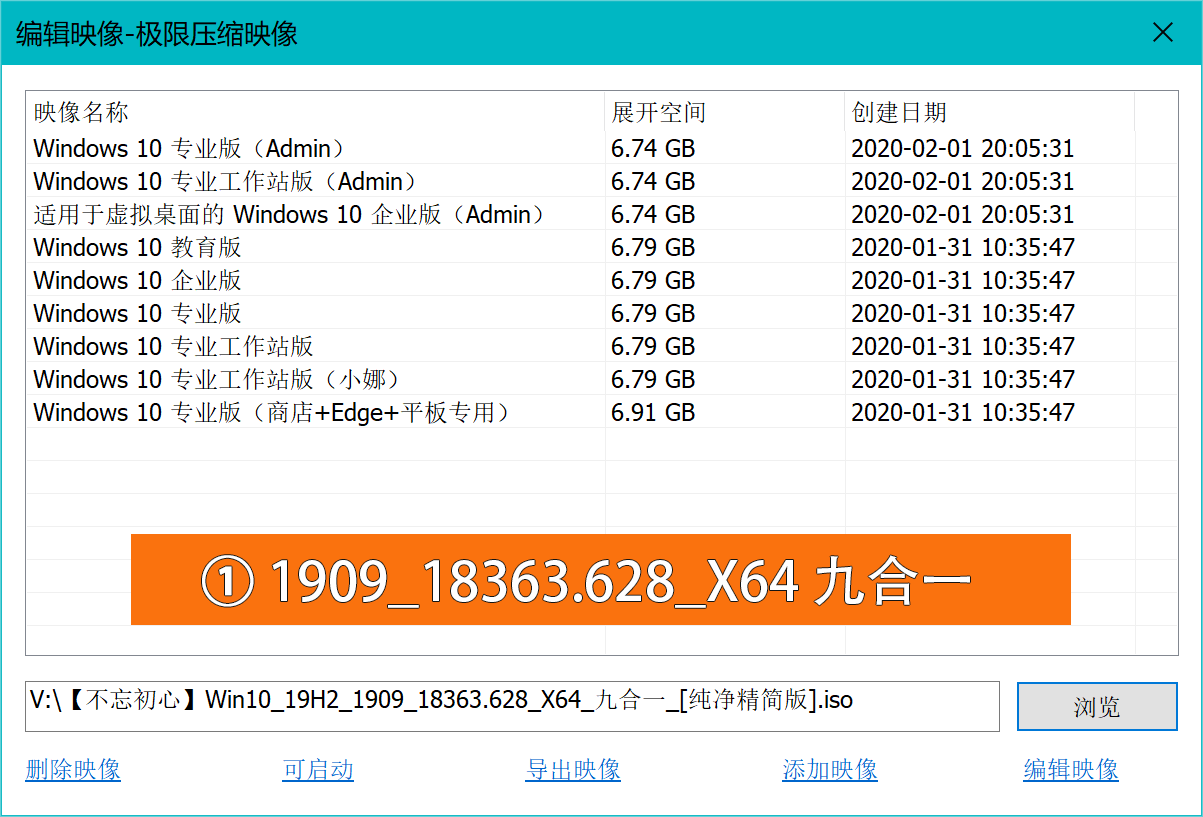Select the 6.79 GB Windows 10 专业版 row

coord(138,314)
